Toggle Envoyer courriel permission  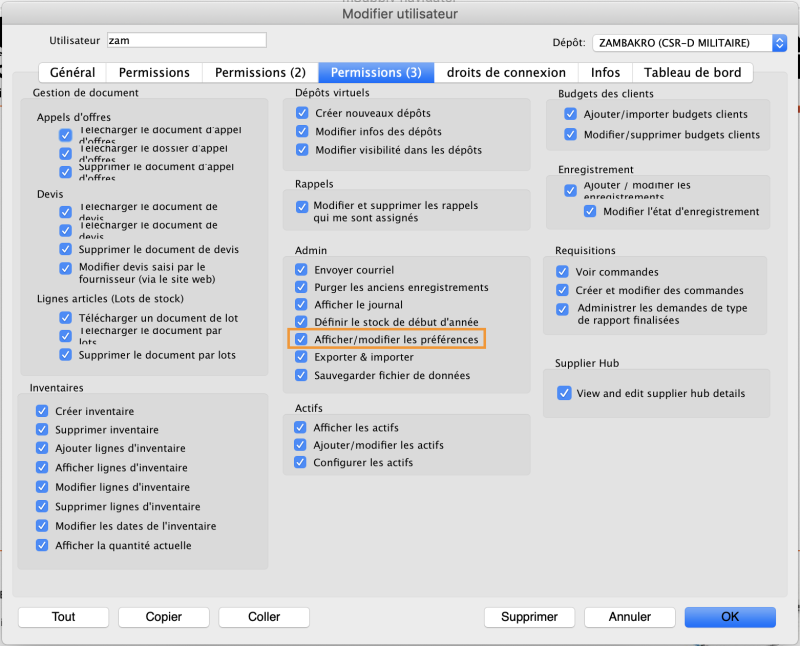[x=301, y=269]
